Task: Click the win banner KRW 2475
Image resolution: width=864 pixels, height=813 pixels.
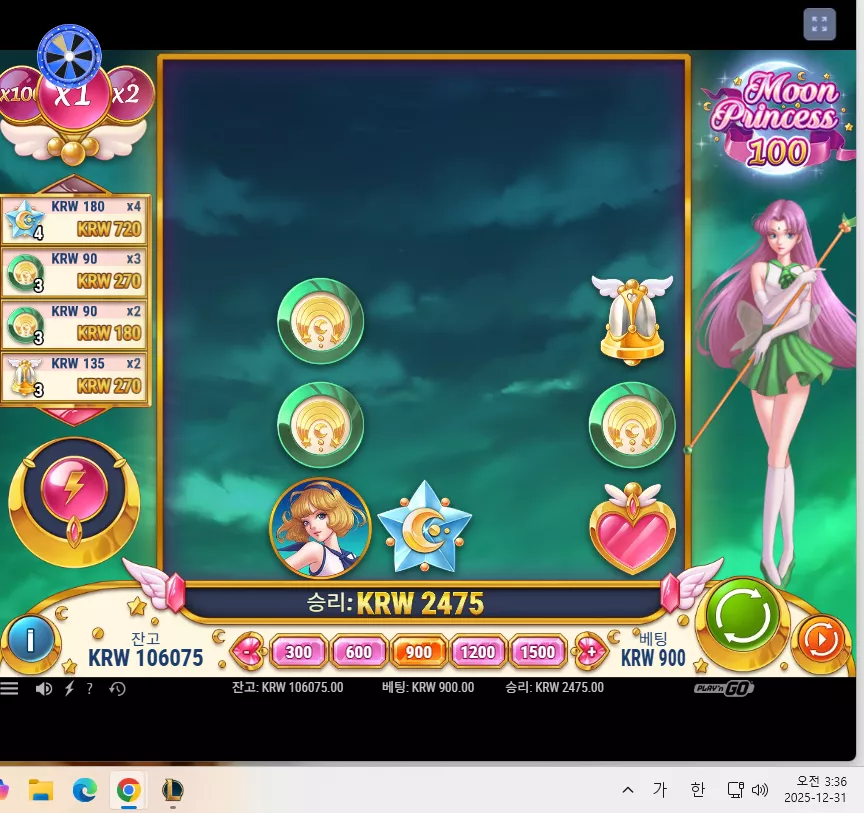Action: (396, 603)
